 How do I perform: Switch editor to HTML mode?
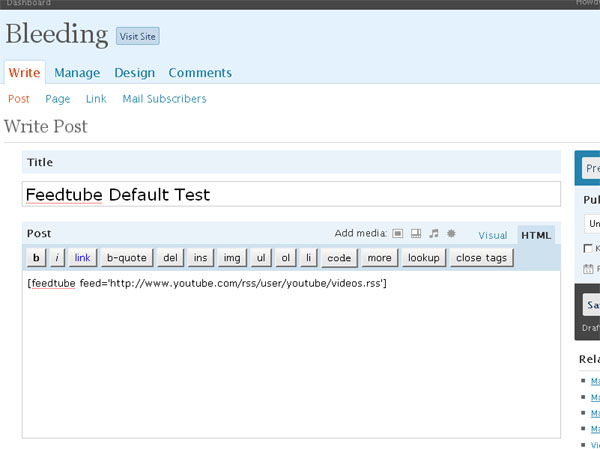536,235
